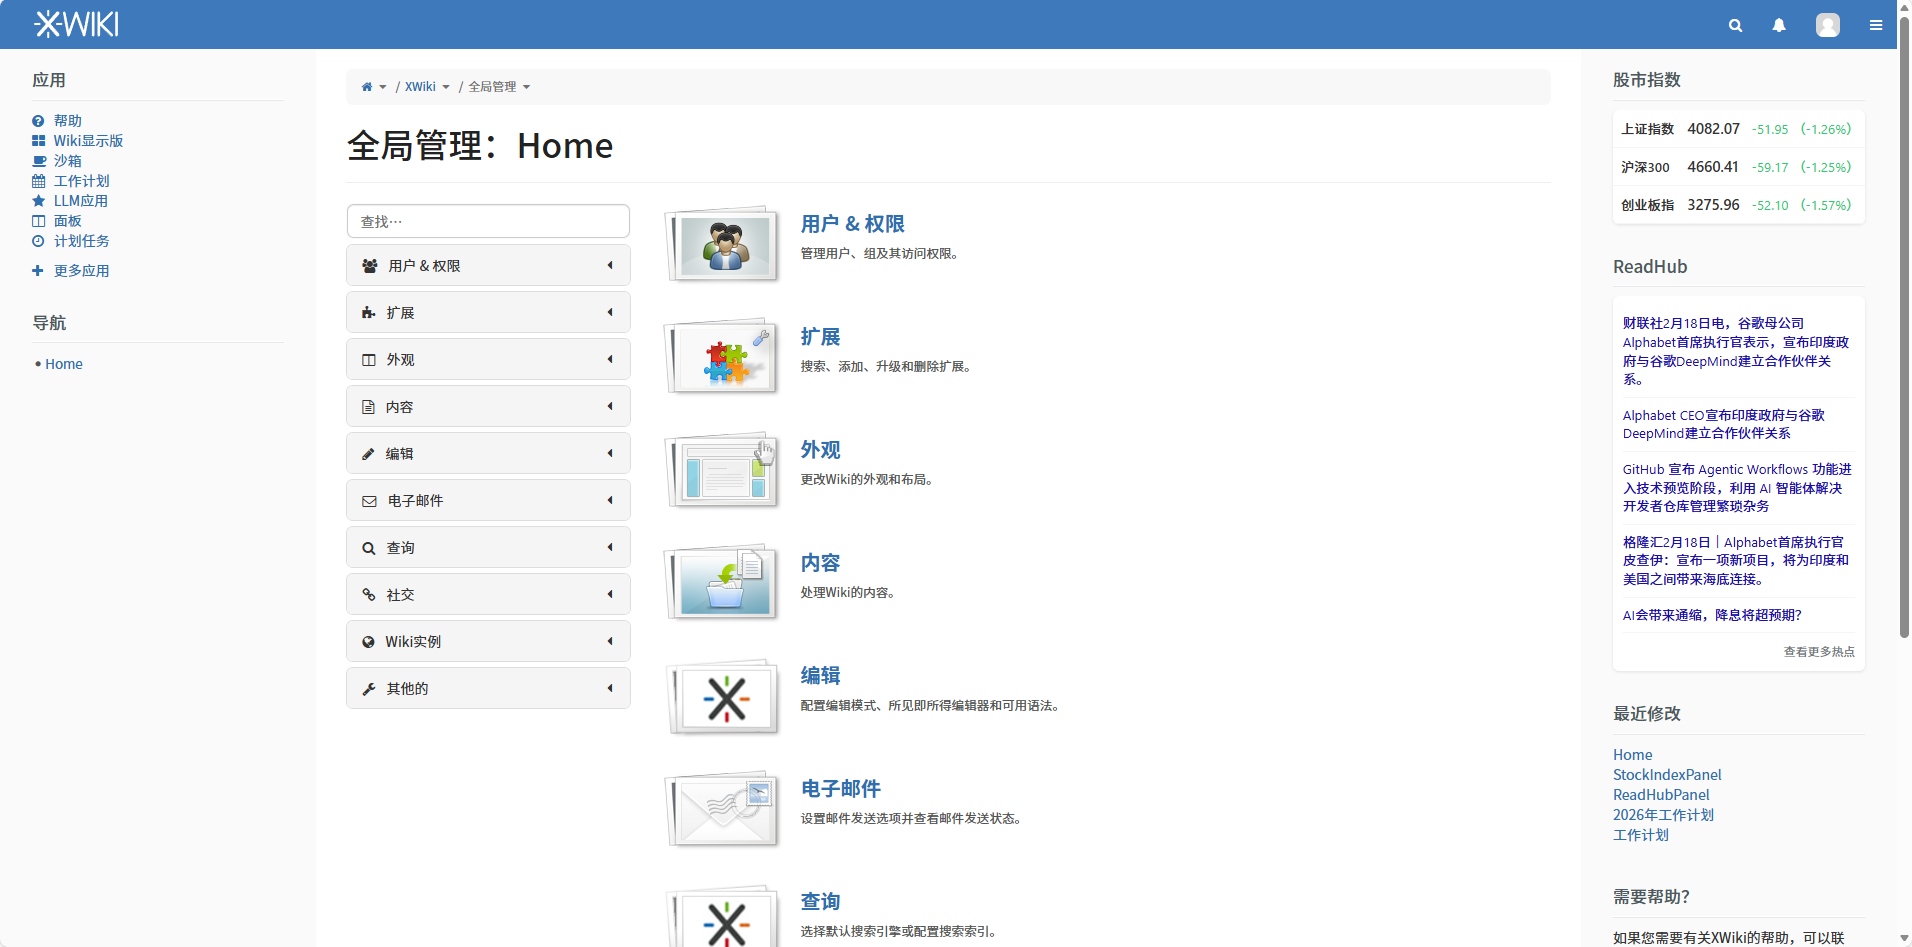
Task: Open the hamburger drawer menu
Action: pyautogui.click(x=1876, y=25)
